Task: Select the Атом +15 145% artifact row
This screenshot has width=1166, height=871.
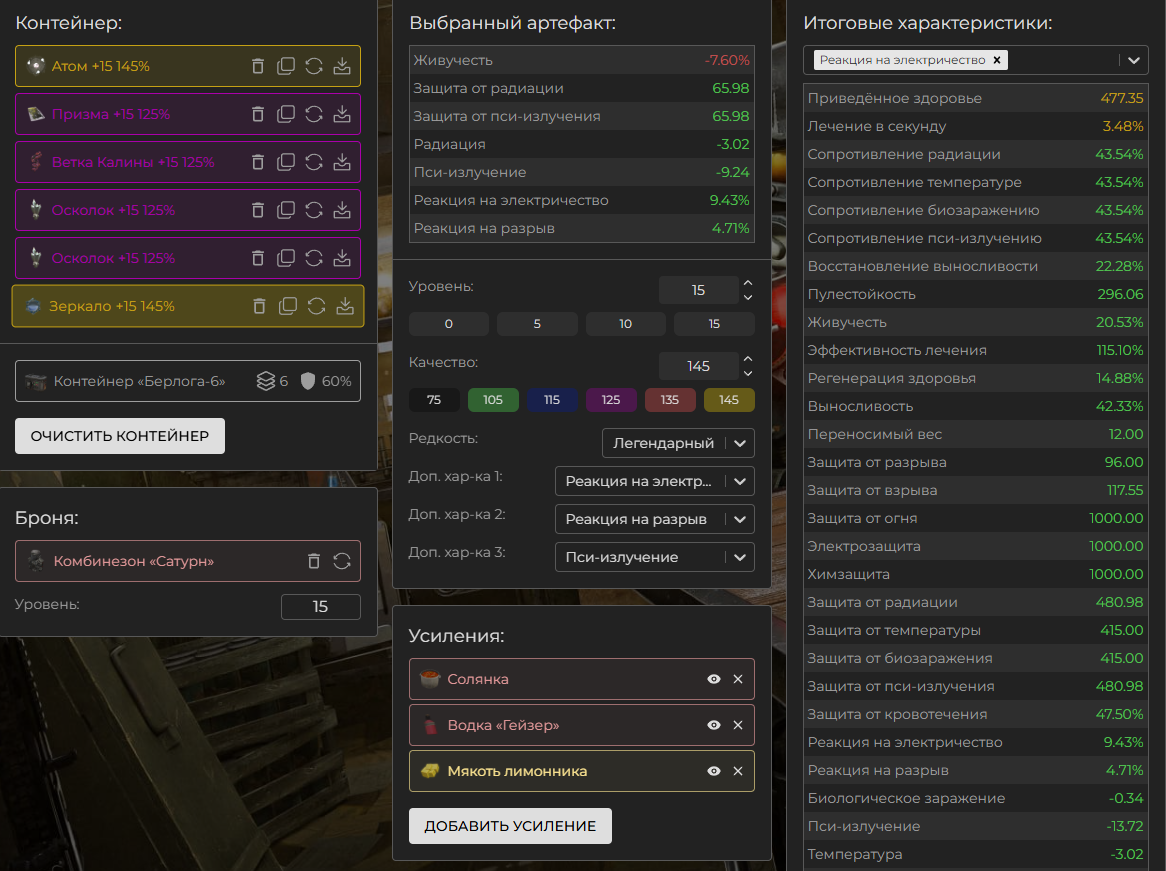Action: coord(188,66)
